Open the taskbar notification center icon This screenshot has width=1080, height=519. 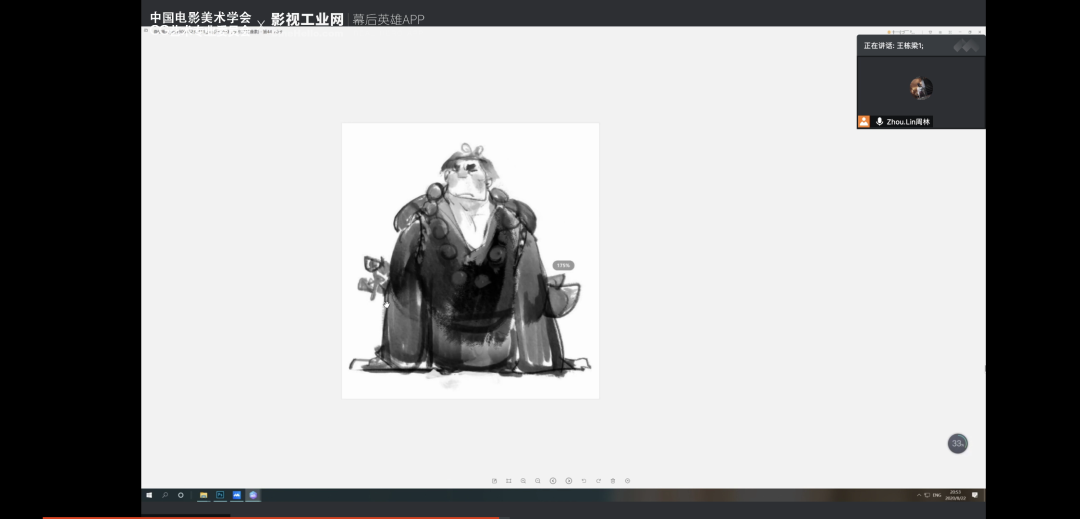[975, 495]
